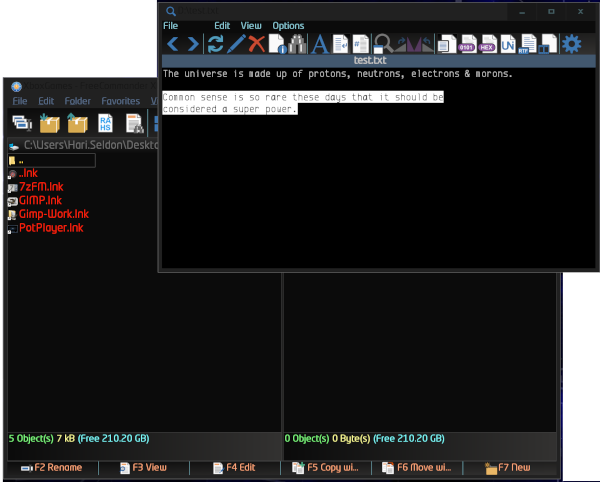Screen dimensions: 600x482
Task: Open the Folder menu in FreeCommander
Action: (x=77, y=101)
